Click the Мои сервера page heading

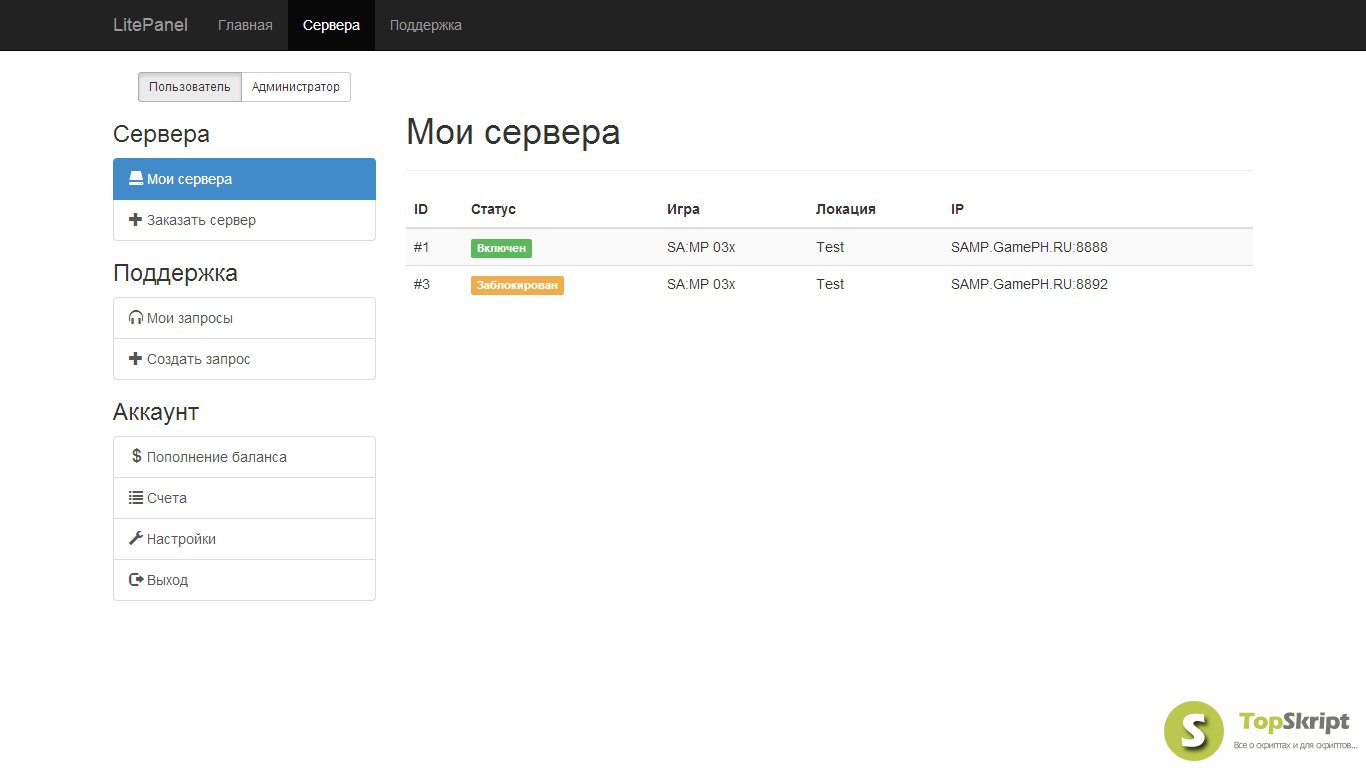513,132
